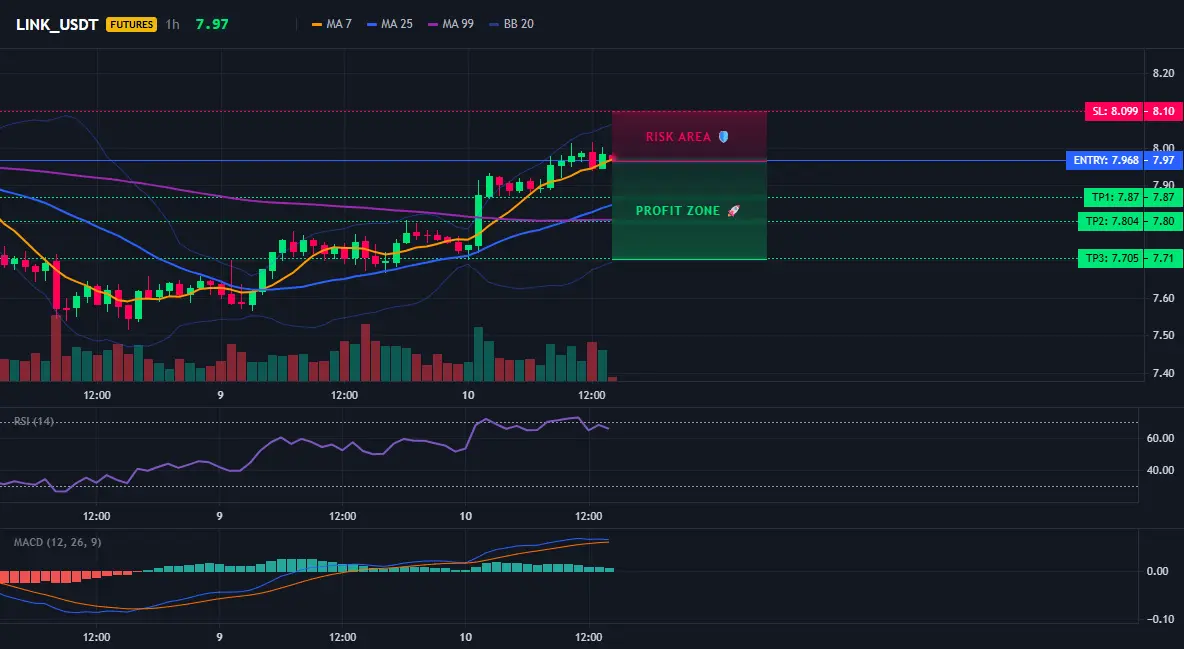The width and height of the screenshot is (1184, 649).
Task: Click the 7.40 price axis value
Action: tap(1164, 372)
